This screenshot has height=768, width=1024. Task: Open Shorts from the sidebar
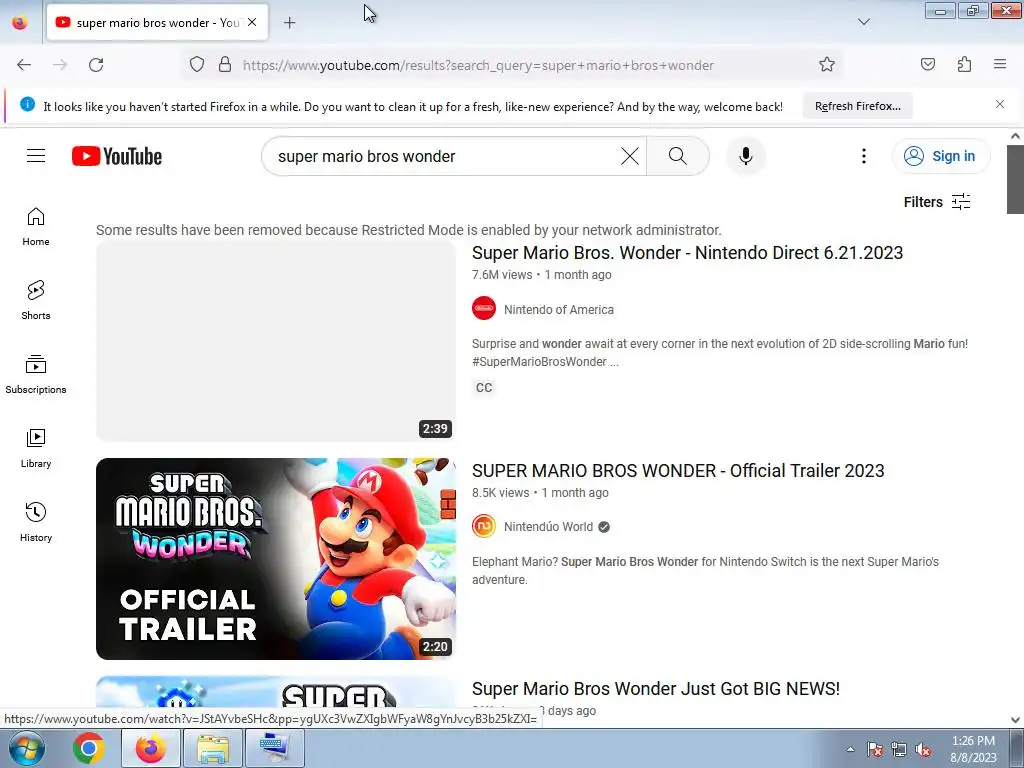click(36, 300)
